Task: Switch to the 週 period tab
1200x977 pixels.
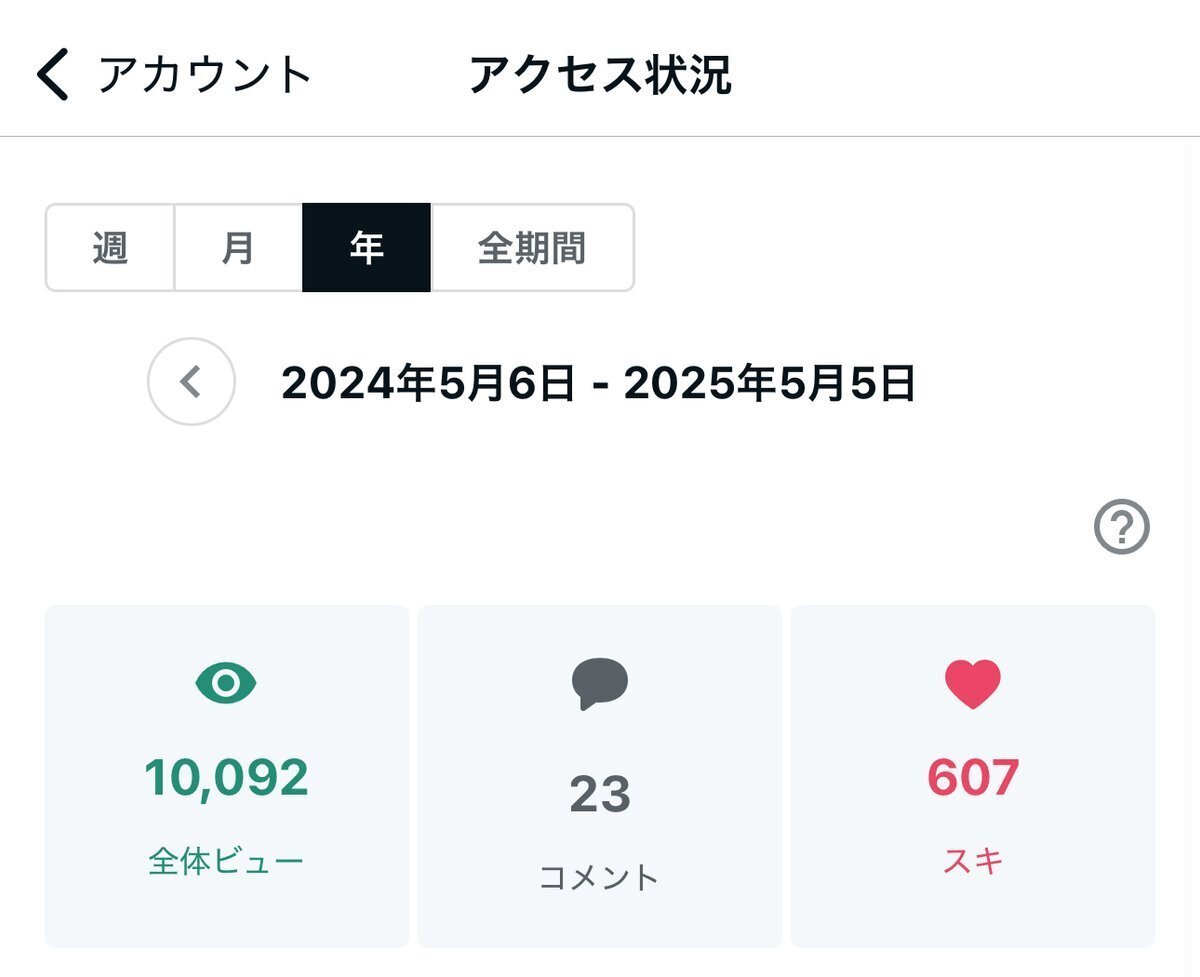Action: pyautogui.click(x=110, y=248)
